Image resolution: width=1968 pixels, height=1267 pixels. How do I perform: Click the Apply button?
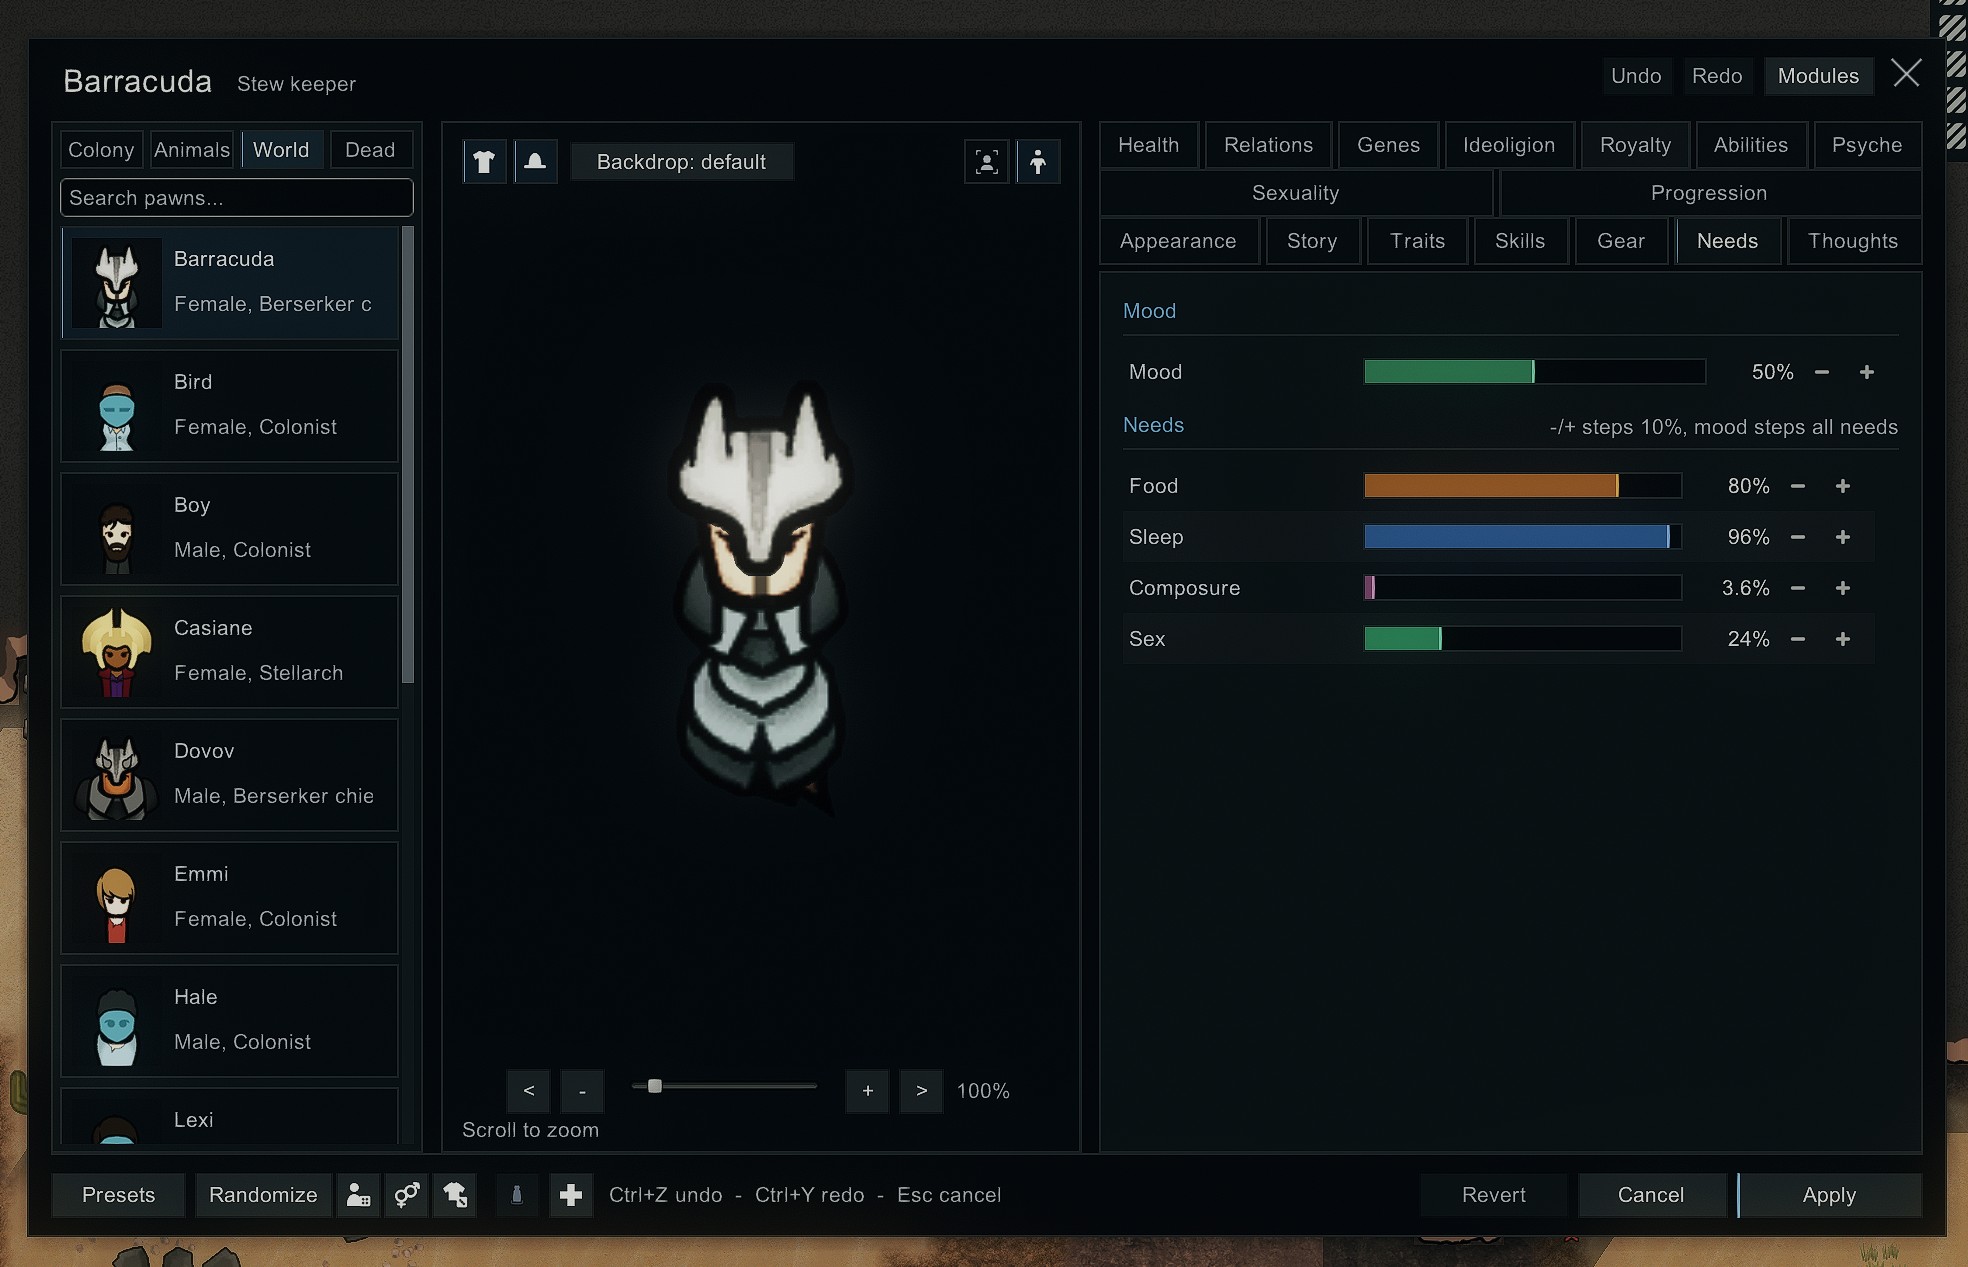[1829, 1195]
